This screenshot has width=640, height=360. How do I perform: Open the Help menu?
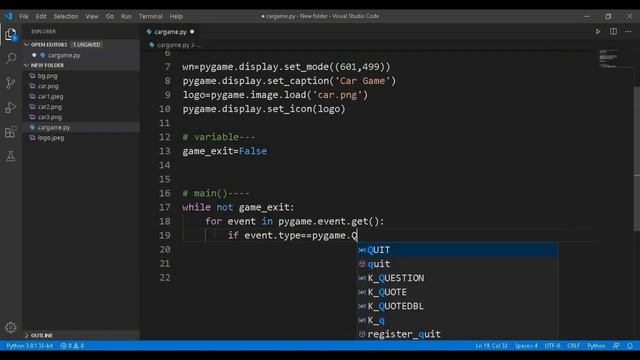point(176,16)
